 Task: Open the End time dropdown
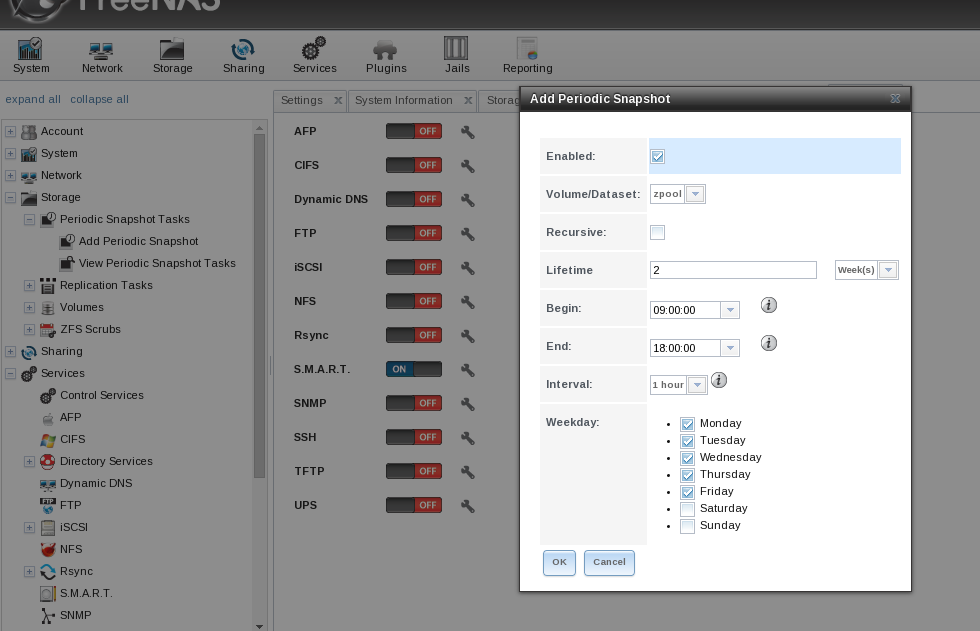click(730, 348)
